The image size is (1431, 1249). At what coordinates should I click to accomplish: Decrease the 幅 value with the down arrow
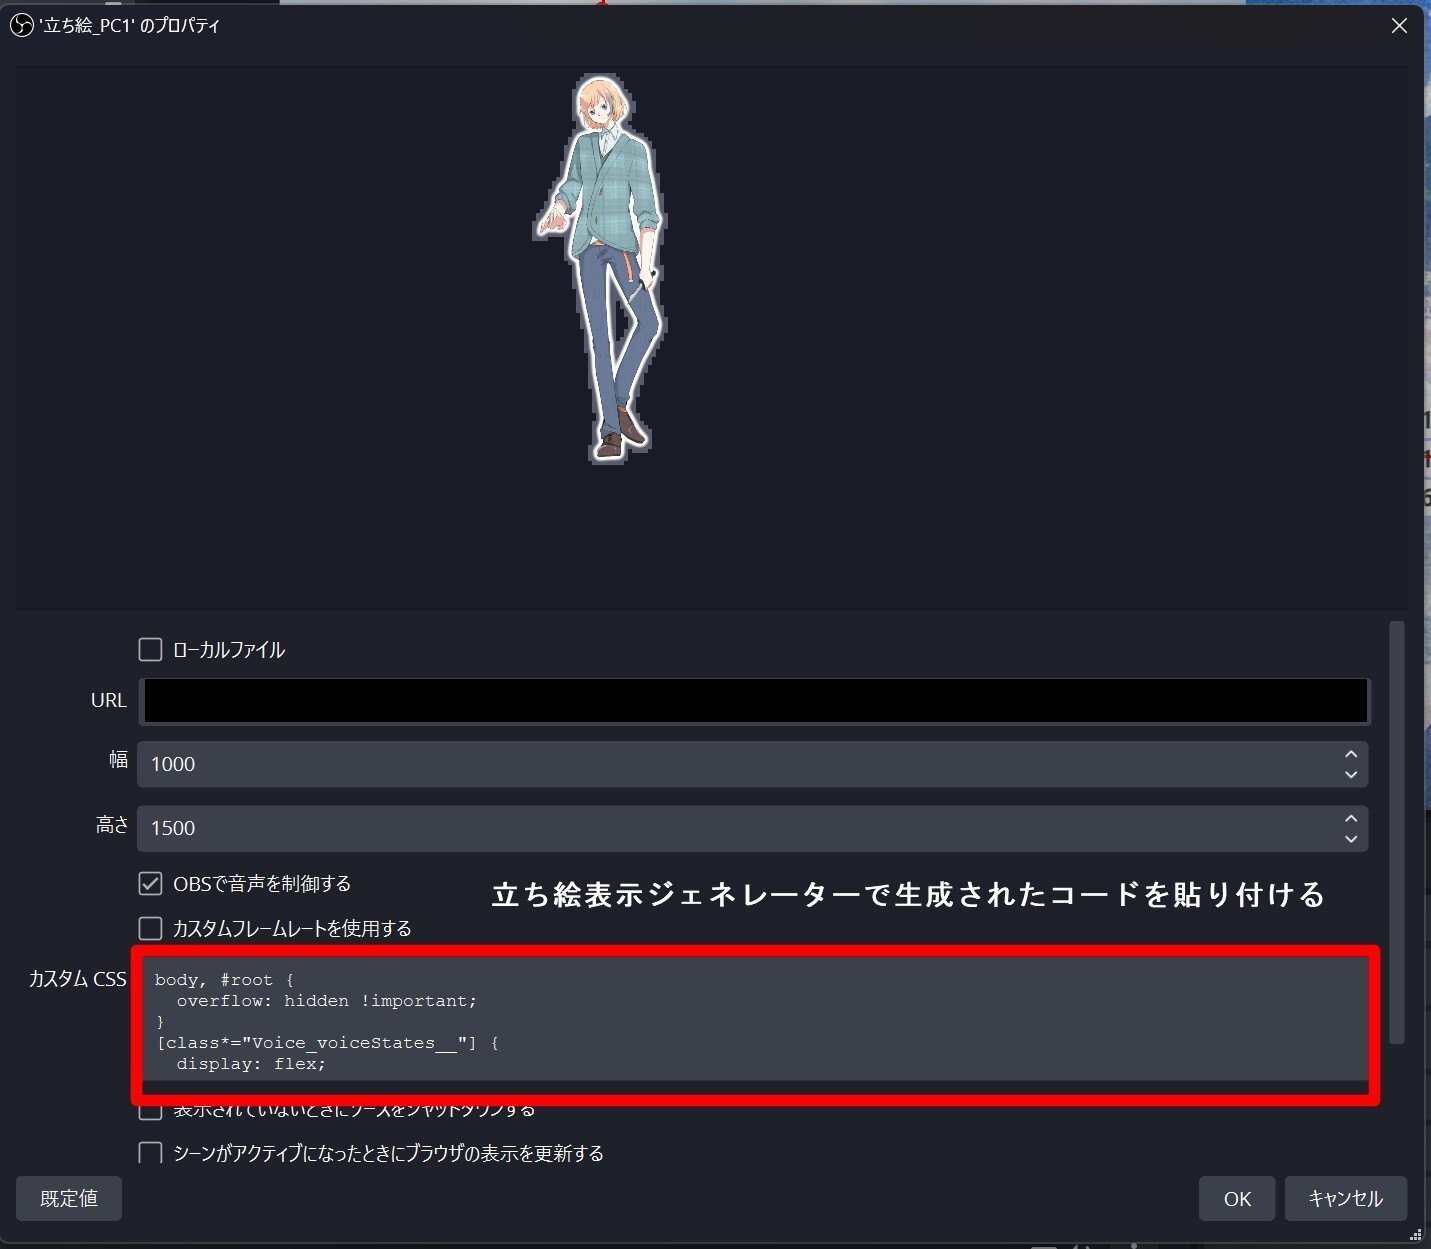[x=1350, y=773]
